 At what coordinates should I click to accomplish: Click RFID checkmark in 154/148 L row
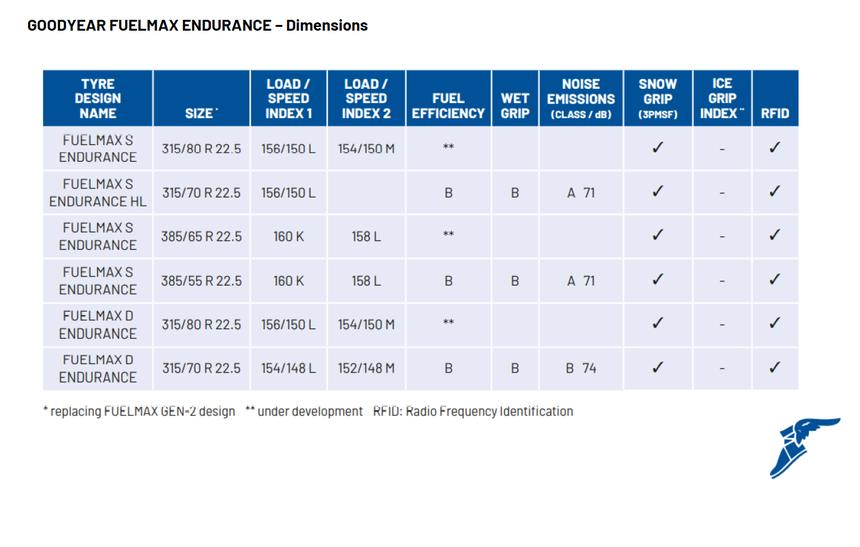point(774,367)
